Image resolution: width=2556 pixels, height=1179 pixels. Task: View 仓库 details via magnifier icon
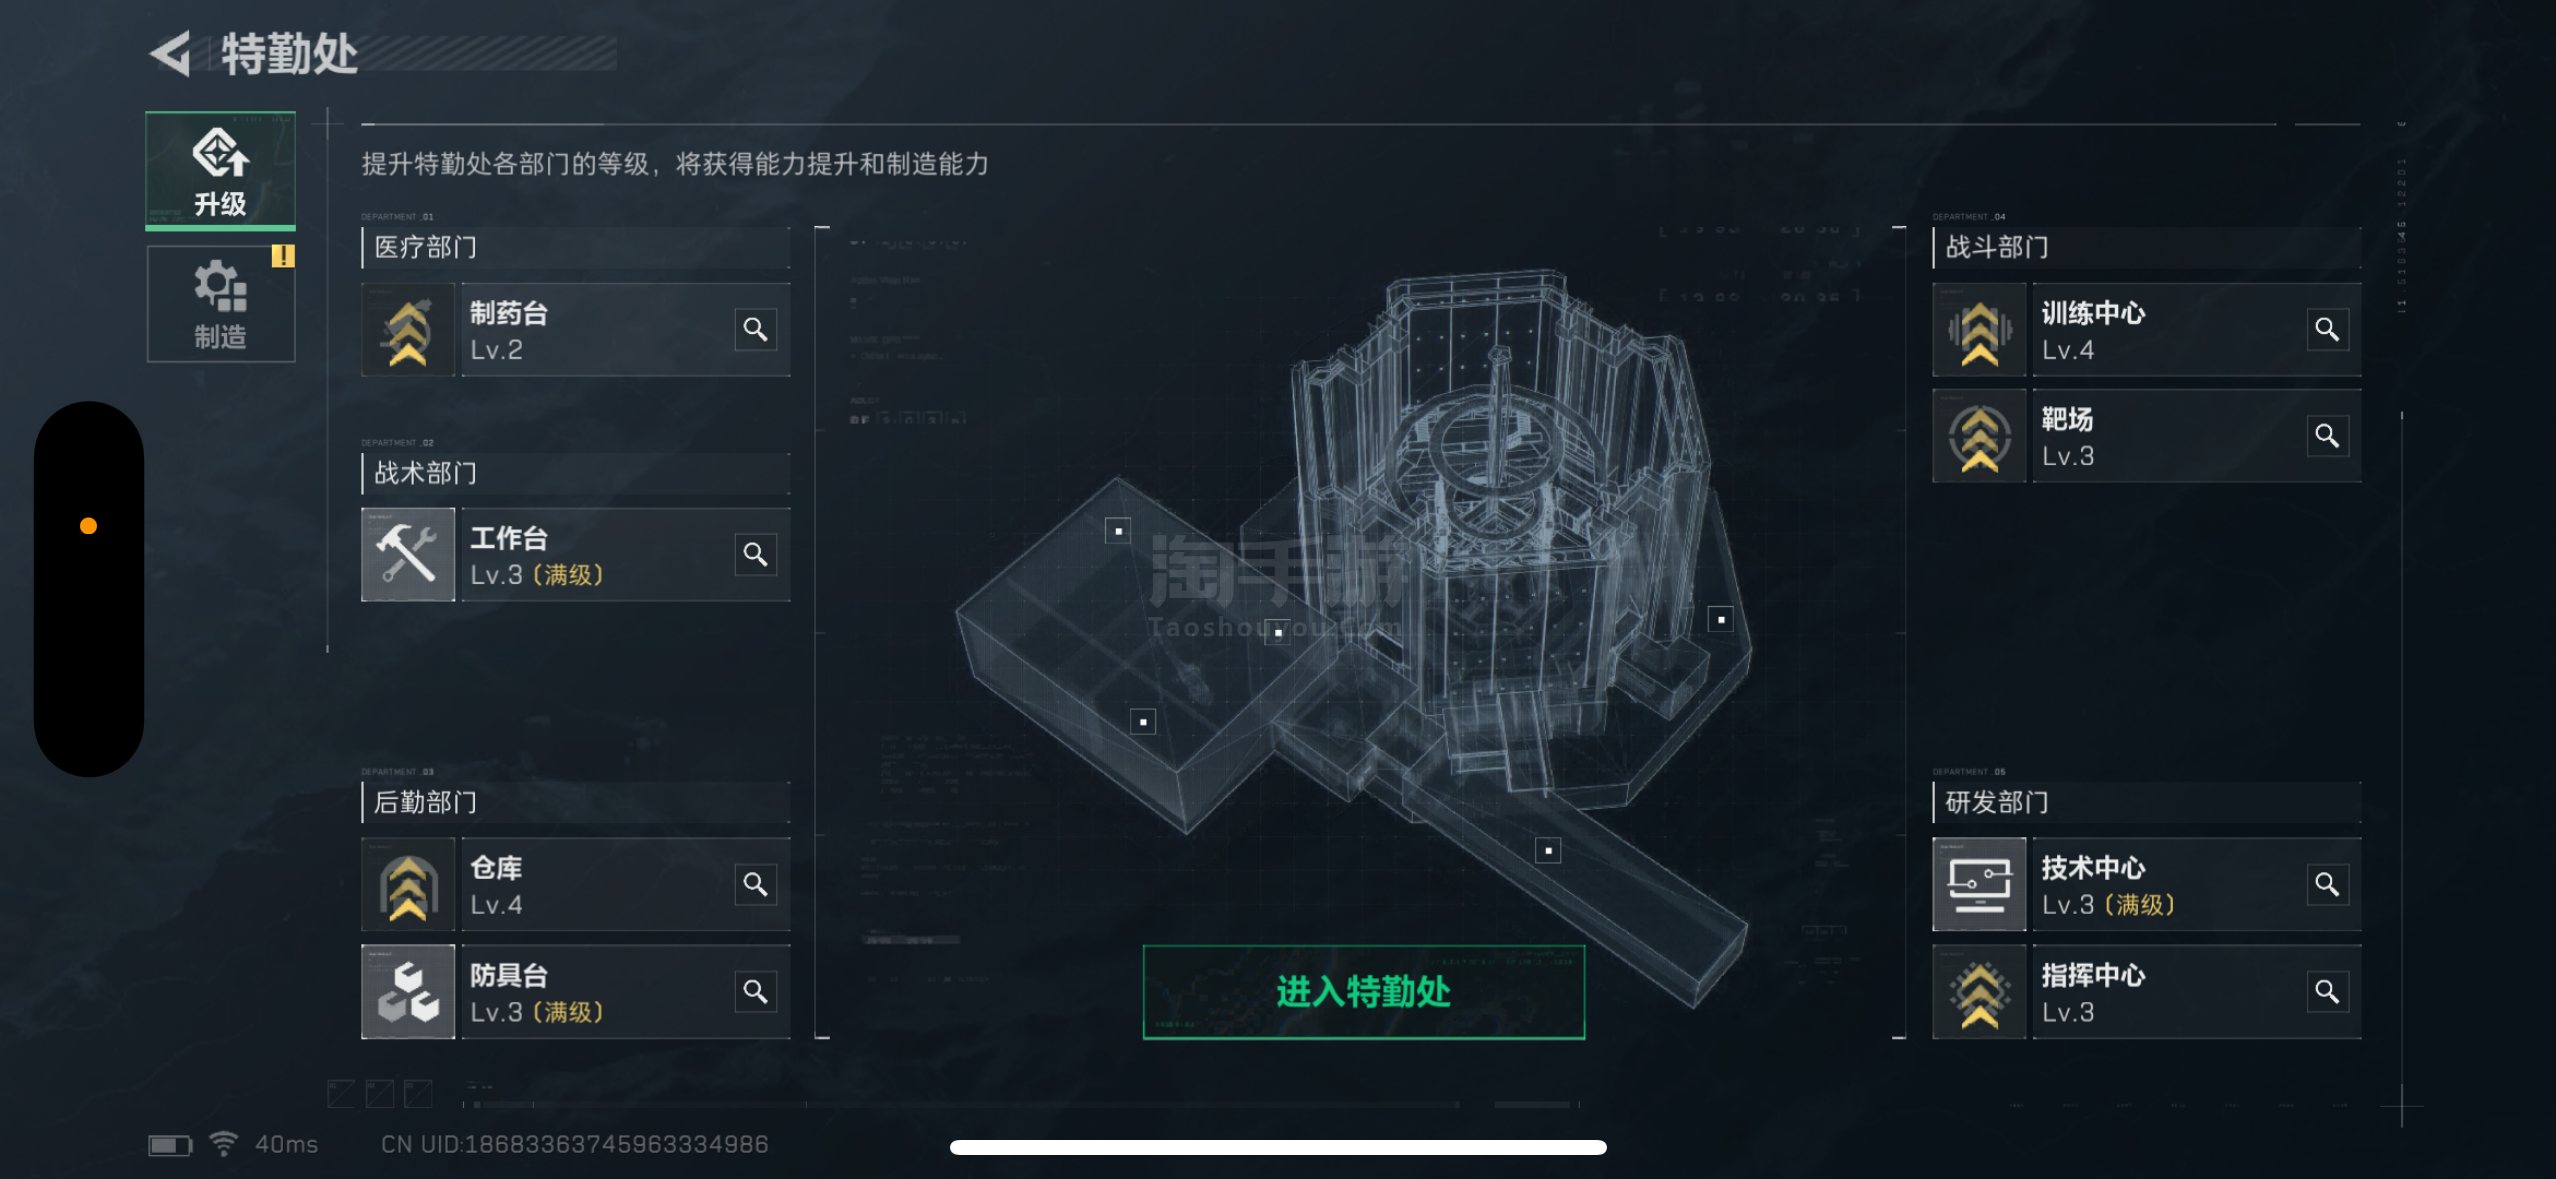click(756, 884)
